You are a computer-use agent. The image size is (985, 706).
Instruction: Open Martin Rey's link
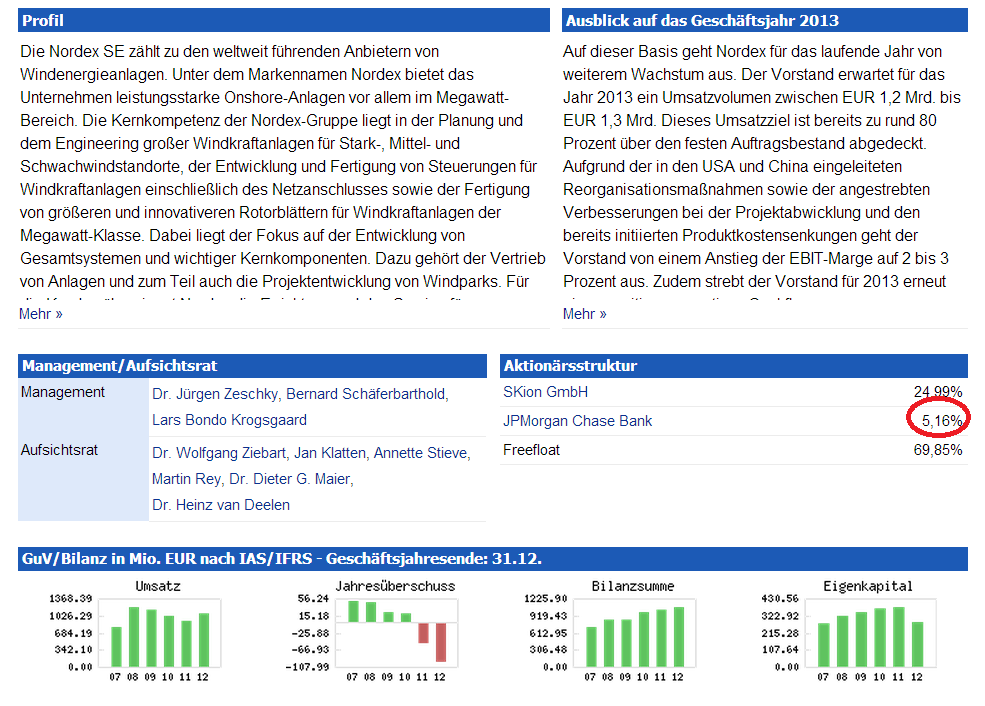click(186, 479)
